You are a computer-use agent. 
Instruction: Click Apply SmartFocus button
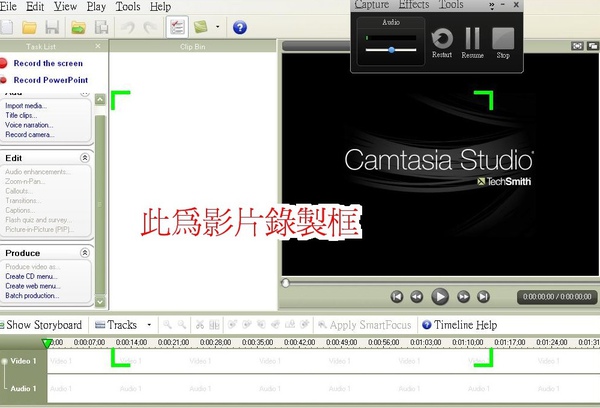click(365, 325)
